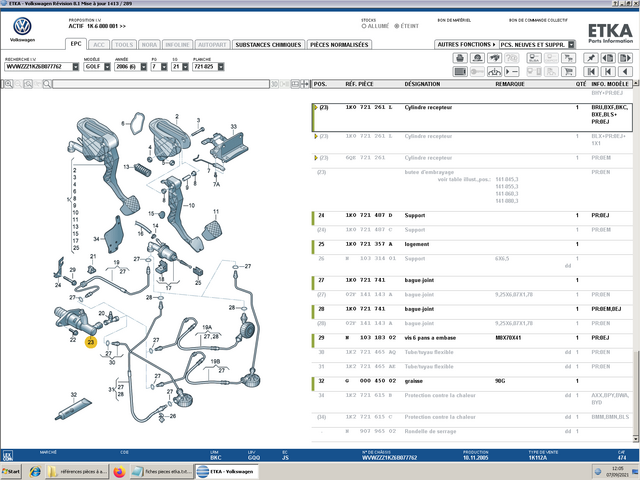The height and width of the screenshot is (480, 640).
Task: Click the pushpin icon in toolbar
Action: (x=591, y=58)
